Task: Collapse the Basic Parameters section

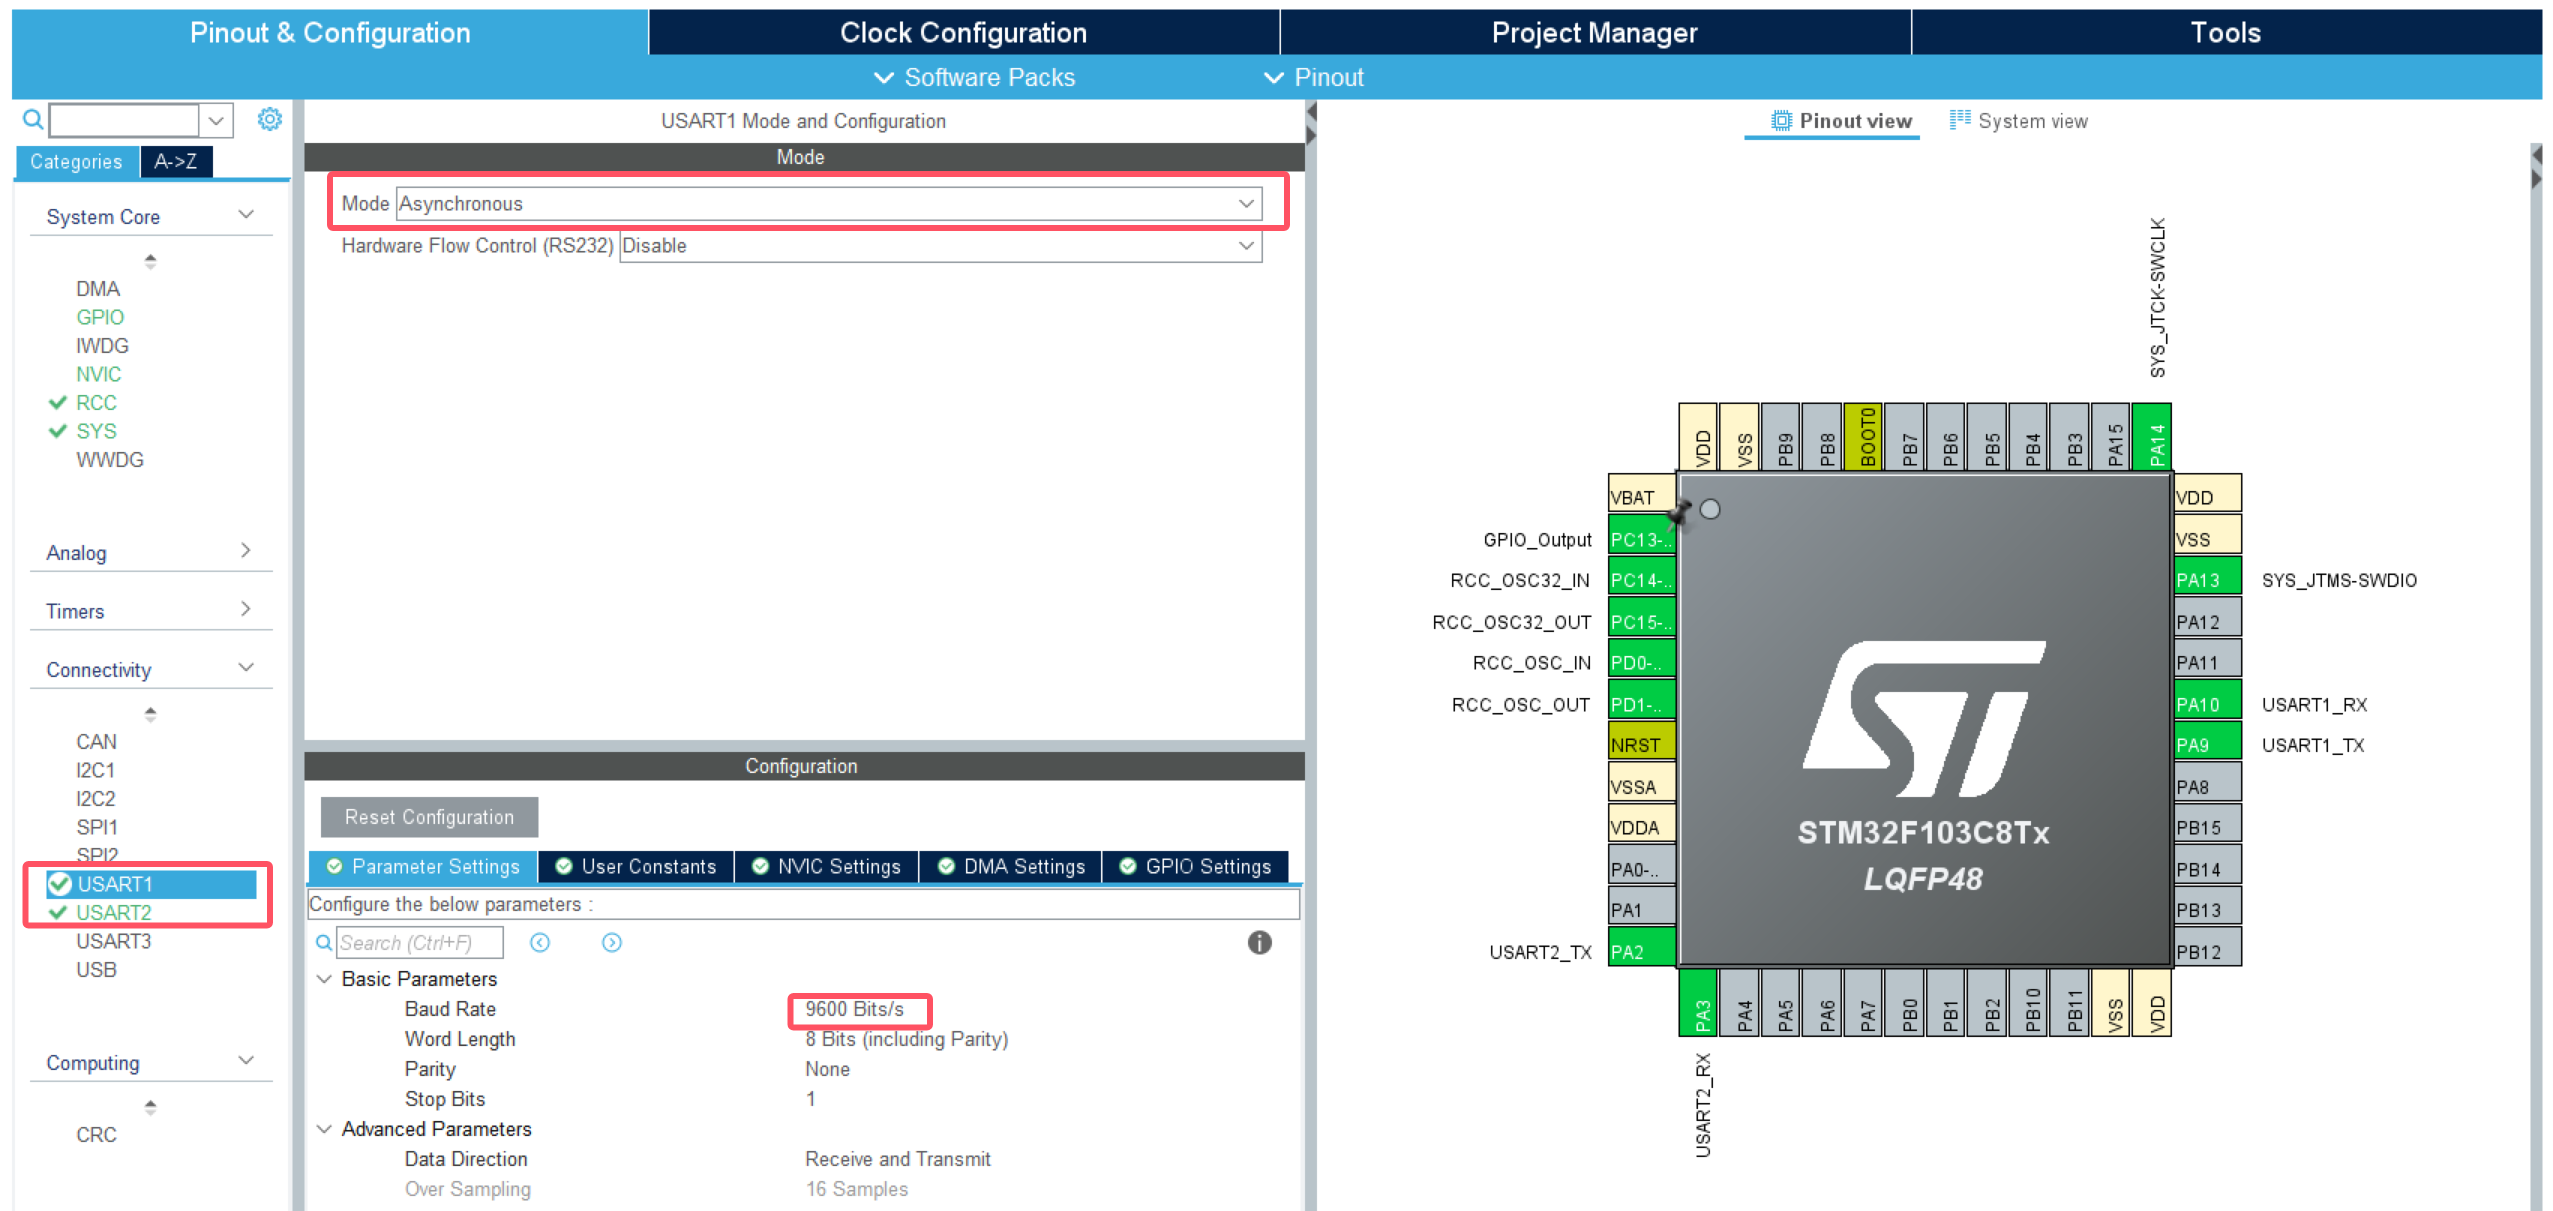Action: (x=324, y=979)
